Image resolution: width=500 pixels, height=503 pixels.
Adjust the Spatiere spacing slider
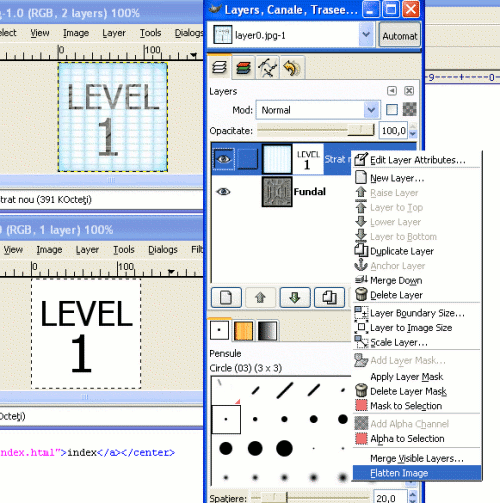(x=310, y=498)
